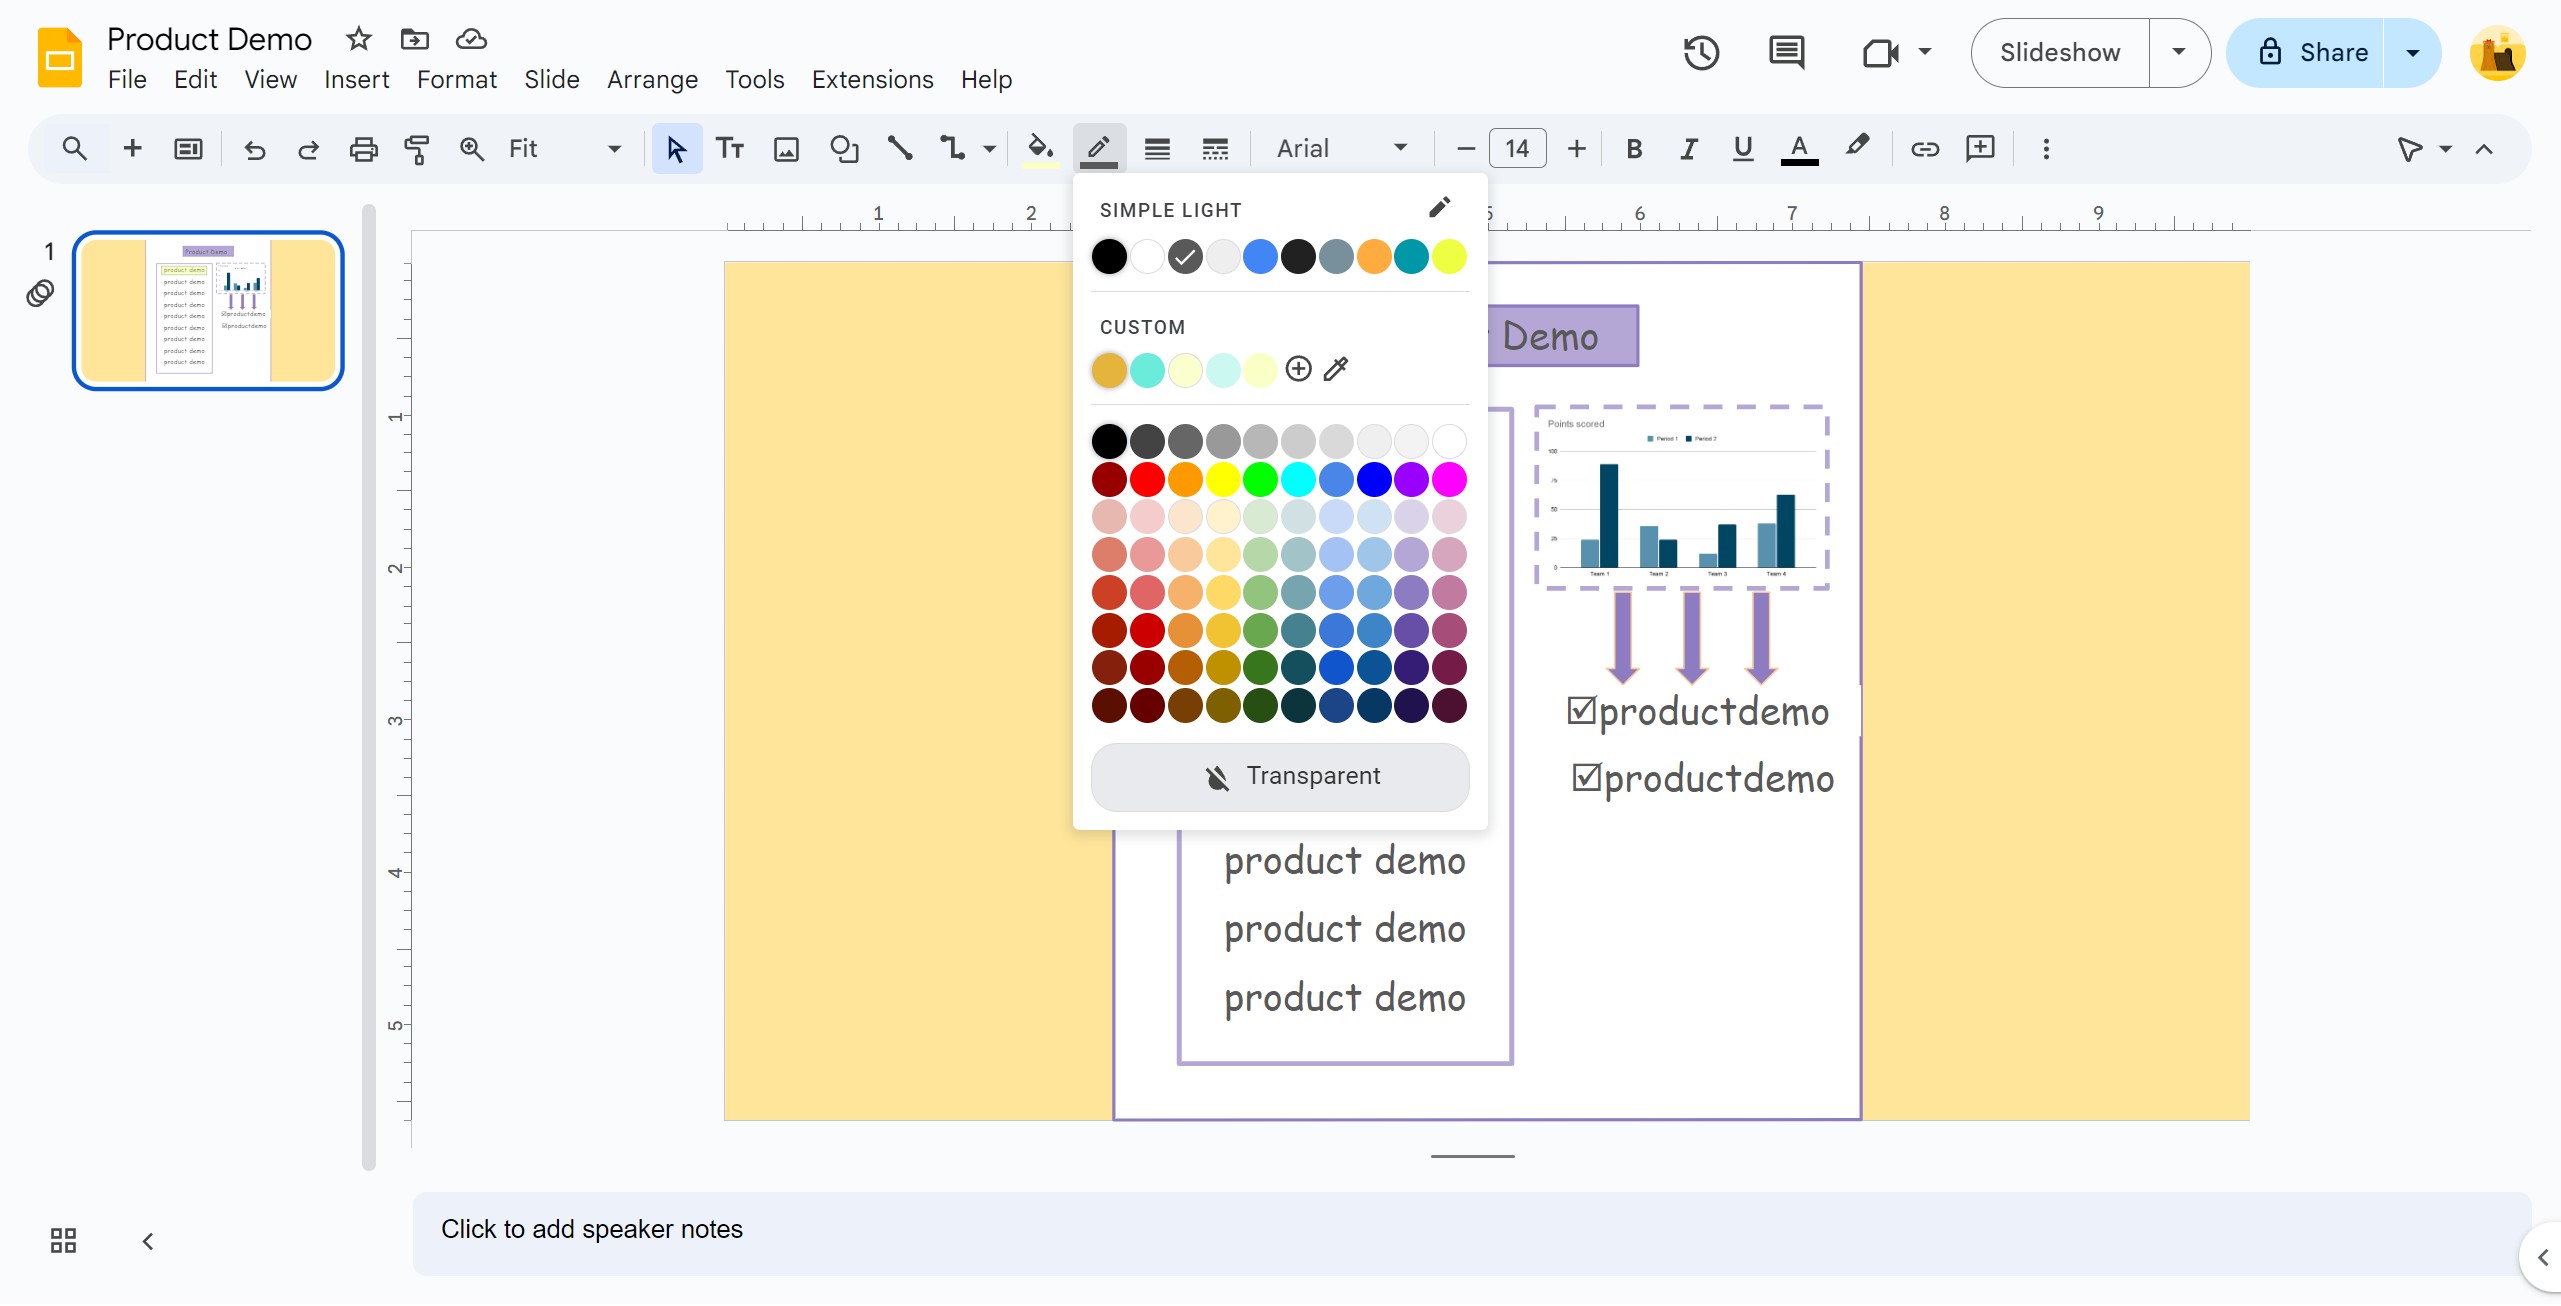Click the Transparent button

1280,776
